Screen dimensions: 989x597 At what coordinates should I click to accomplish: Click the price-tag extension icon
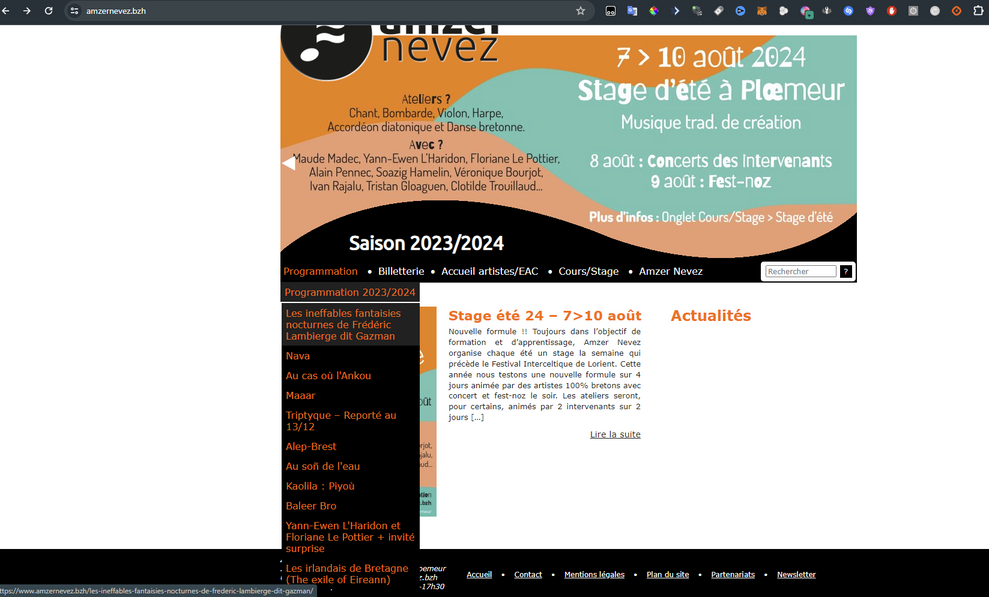[718, 11]
